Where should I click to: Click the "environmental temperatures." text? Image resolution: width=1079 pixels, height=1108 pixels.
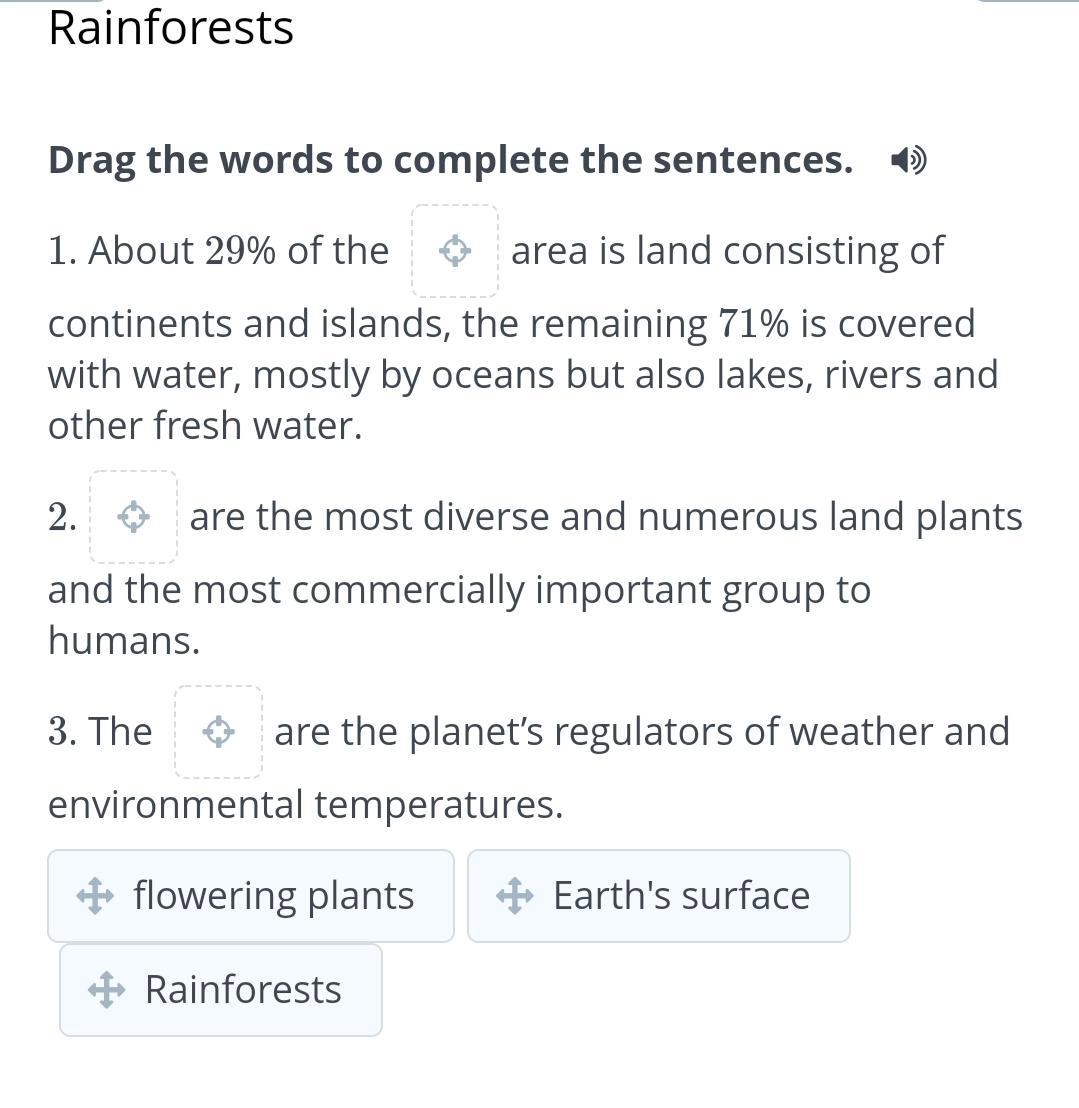(x=305, y=804)
